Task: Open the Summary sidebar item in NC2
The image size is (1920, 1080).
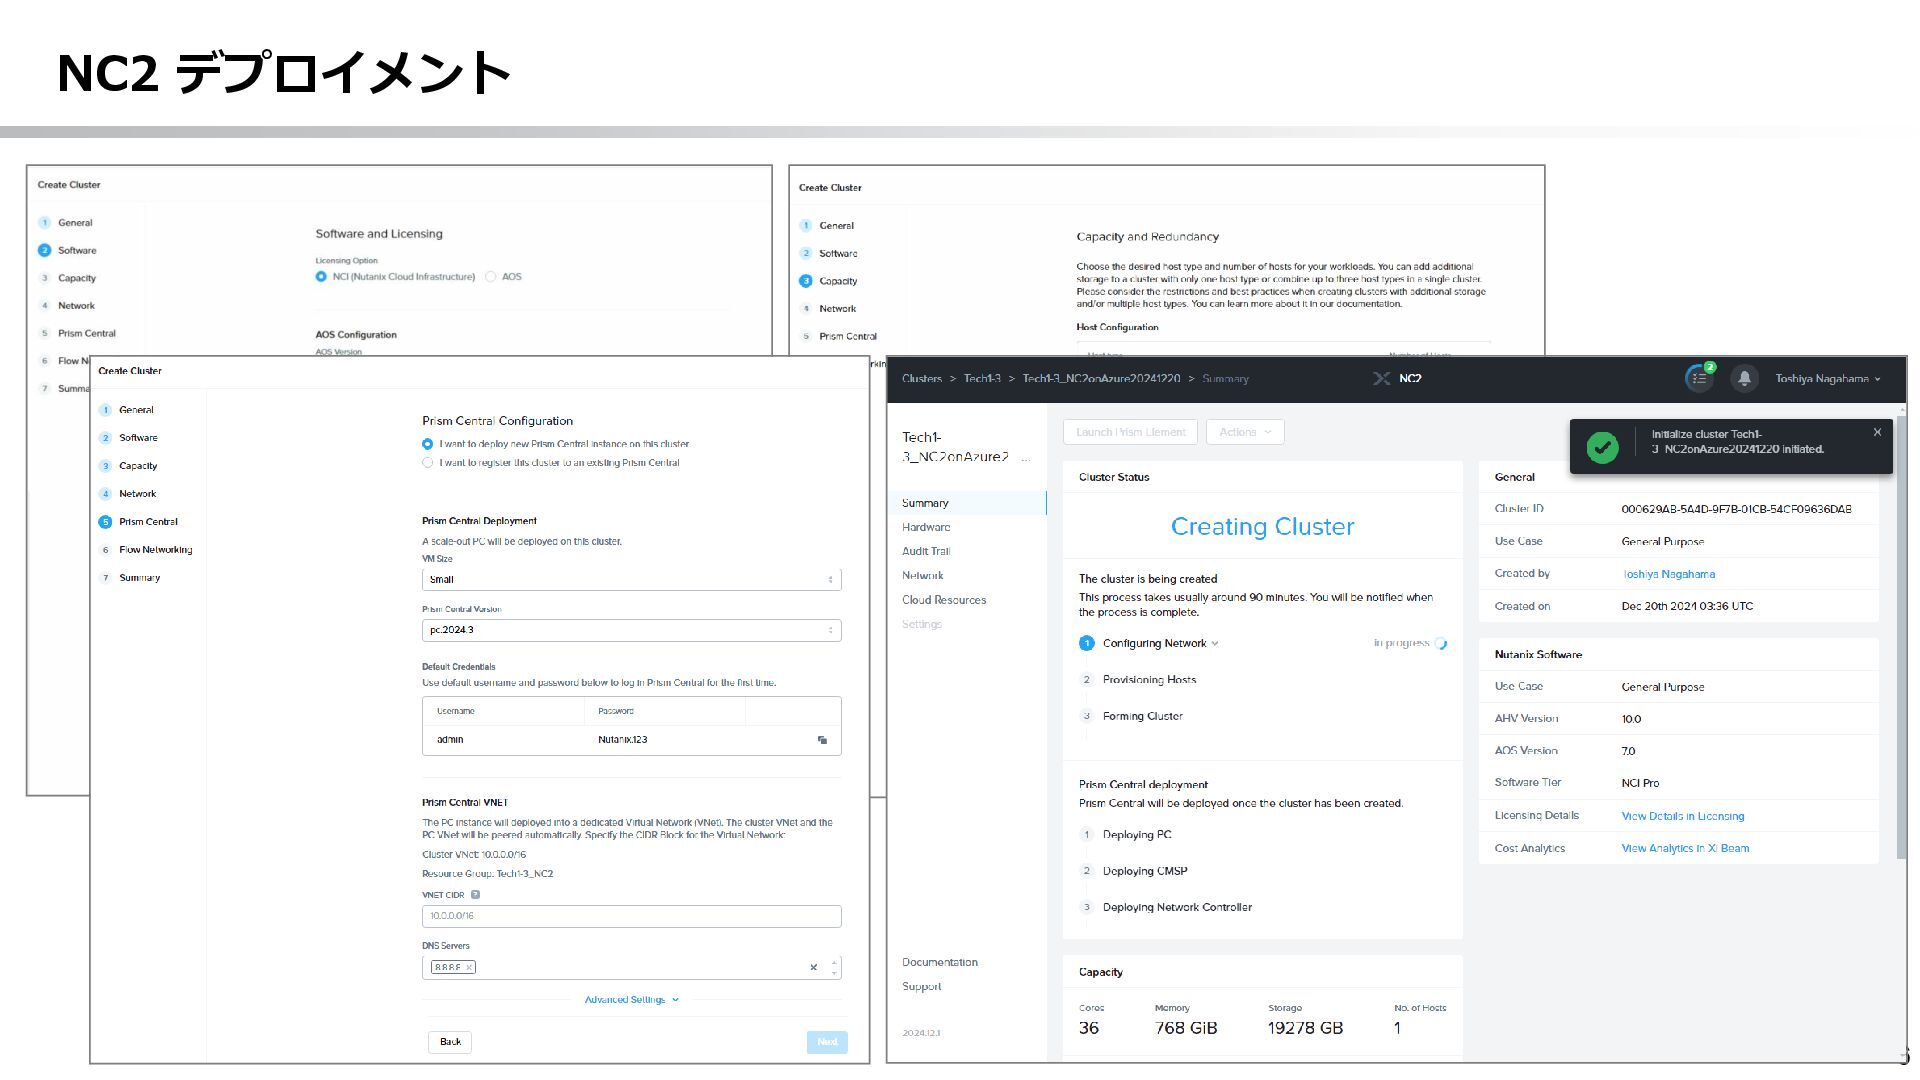Action: tap(925, 503)
